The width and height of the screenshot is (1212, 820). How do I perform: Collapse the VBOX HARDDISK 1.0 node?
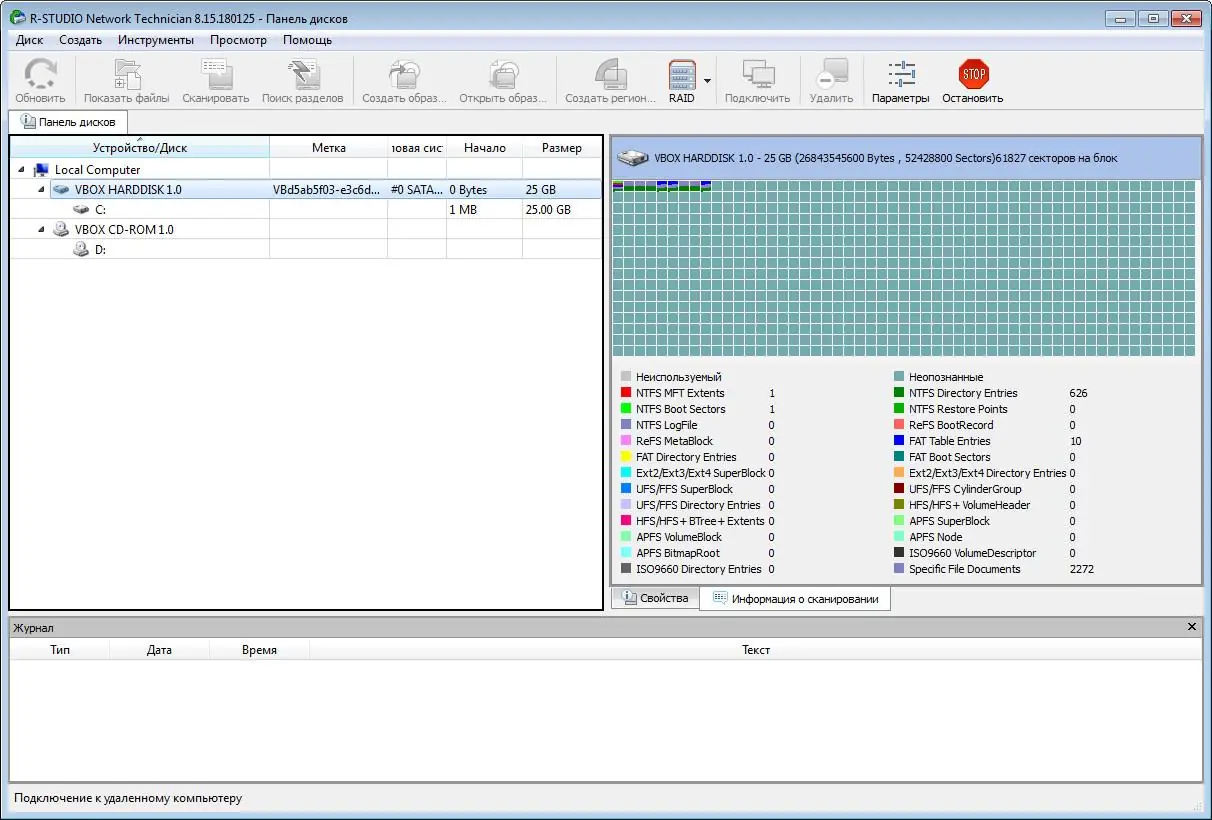(41, 189)
